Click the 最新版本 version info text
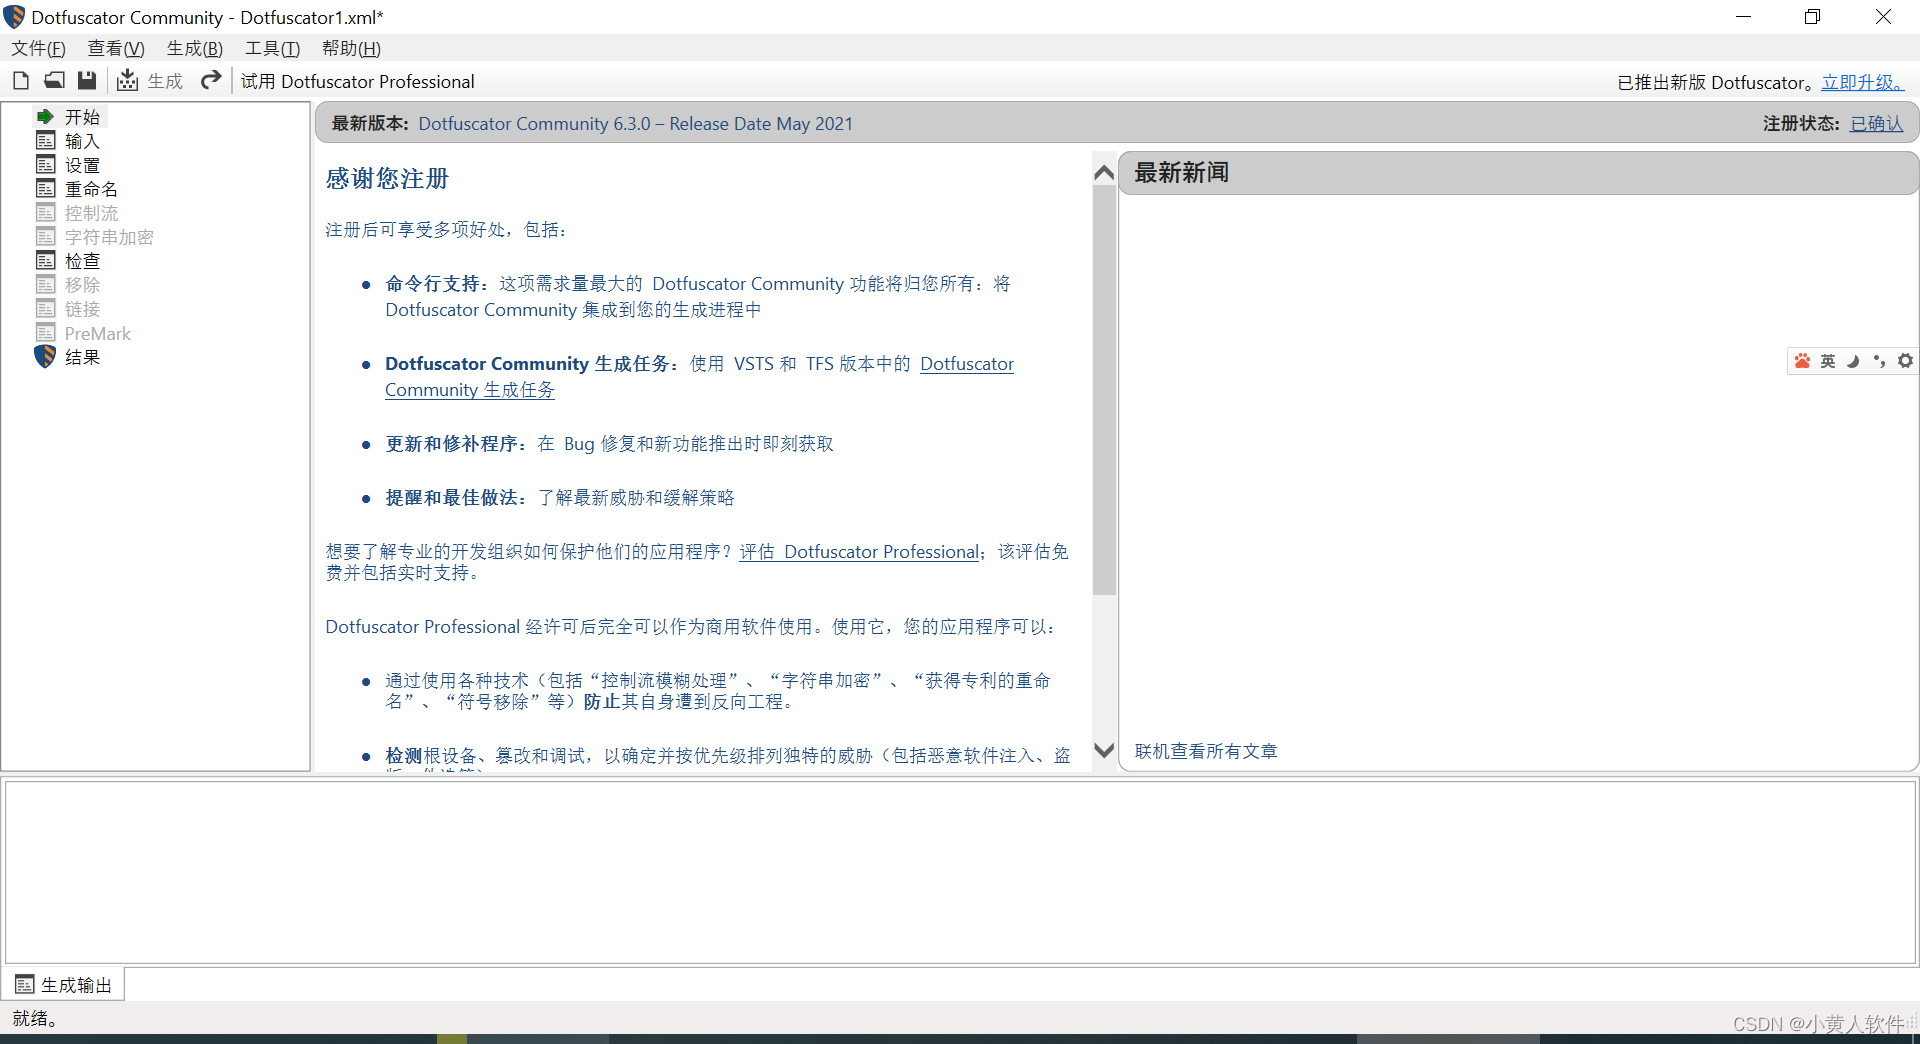 tap(592, 123)
